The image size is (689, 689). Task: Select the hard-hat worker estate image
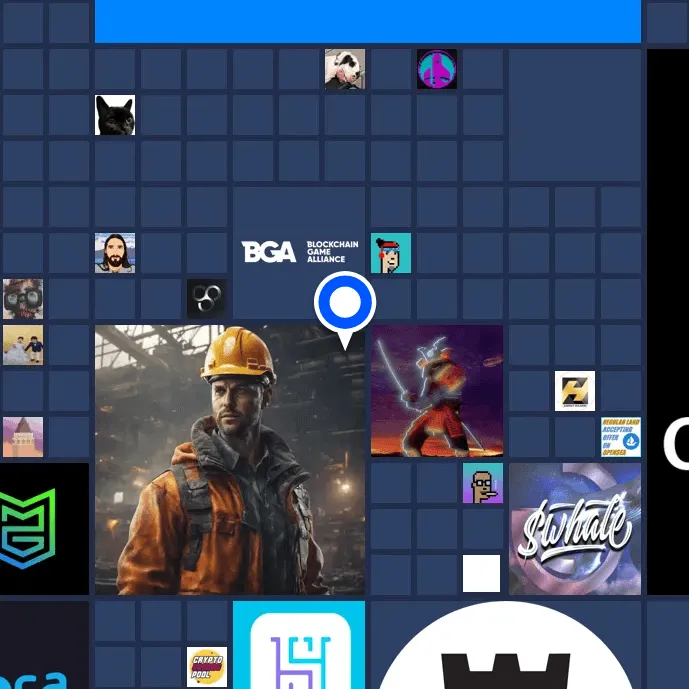click(230, 460)
